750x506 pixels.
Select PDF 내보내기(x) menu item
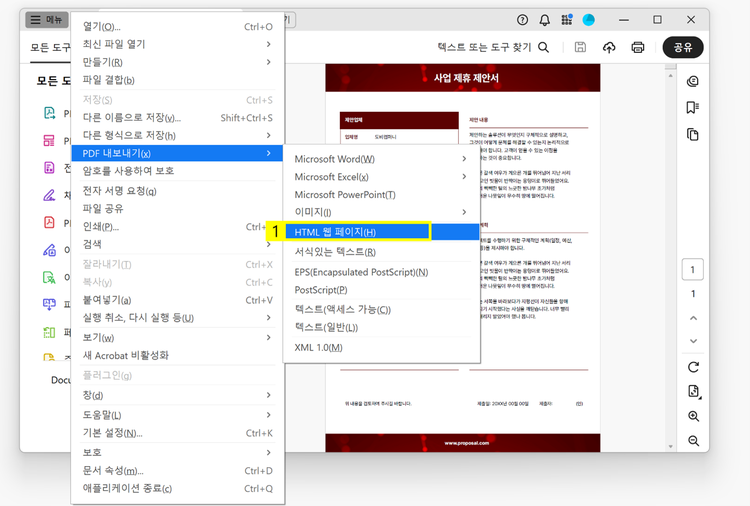point(177,153)
